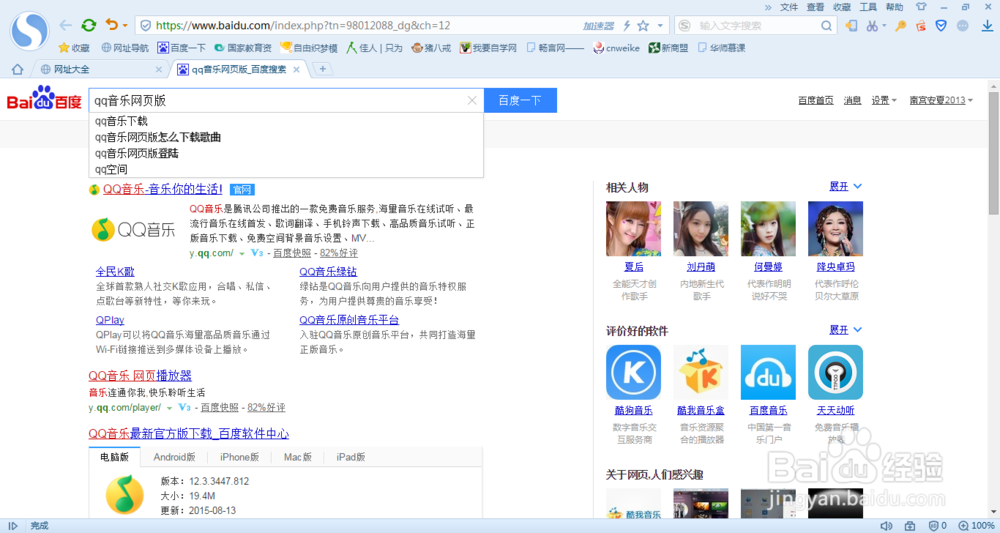Click the 酷狗音乐 app icon
The image size is (1000, 533).
[x=633, y=372]
